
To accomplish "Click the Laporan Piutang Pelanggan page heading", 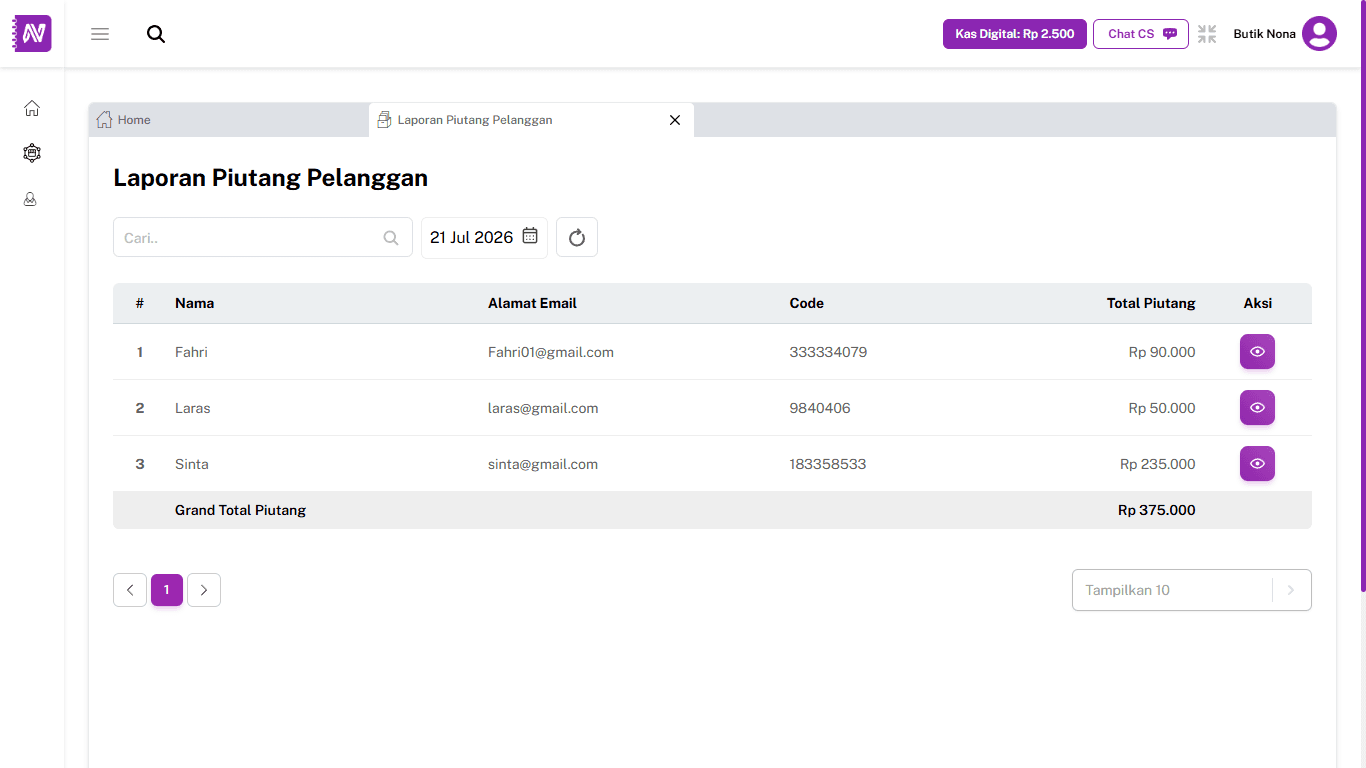I will tap(271, 178).
